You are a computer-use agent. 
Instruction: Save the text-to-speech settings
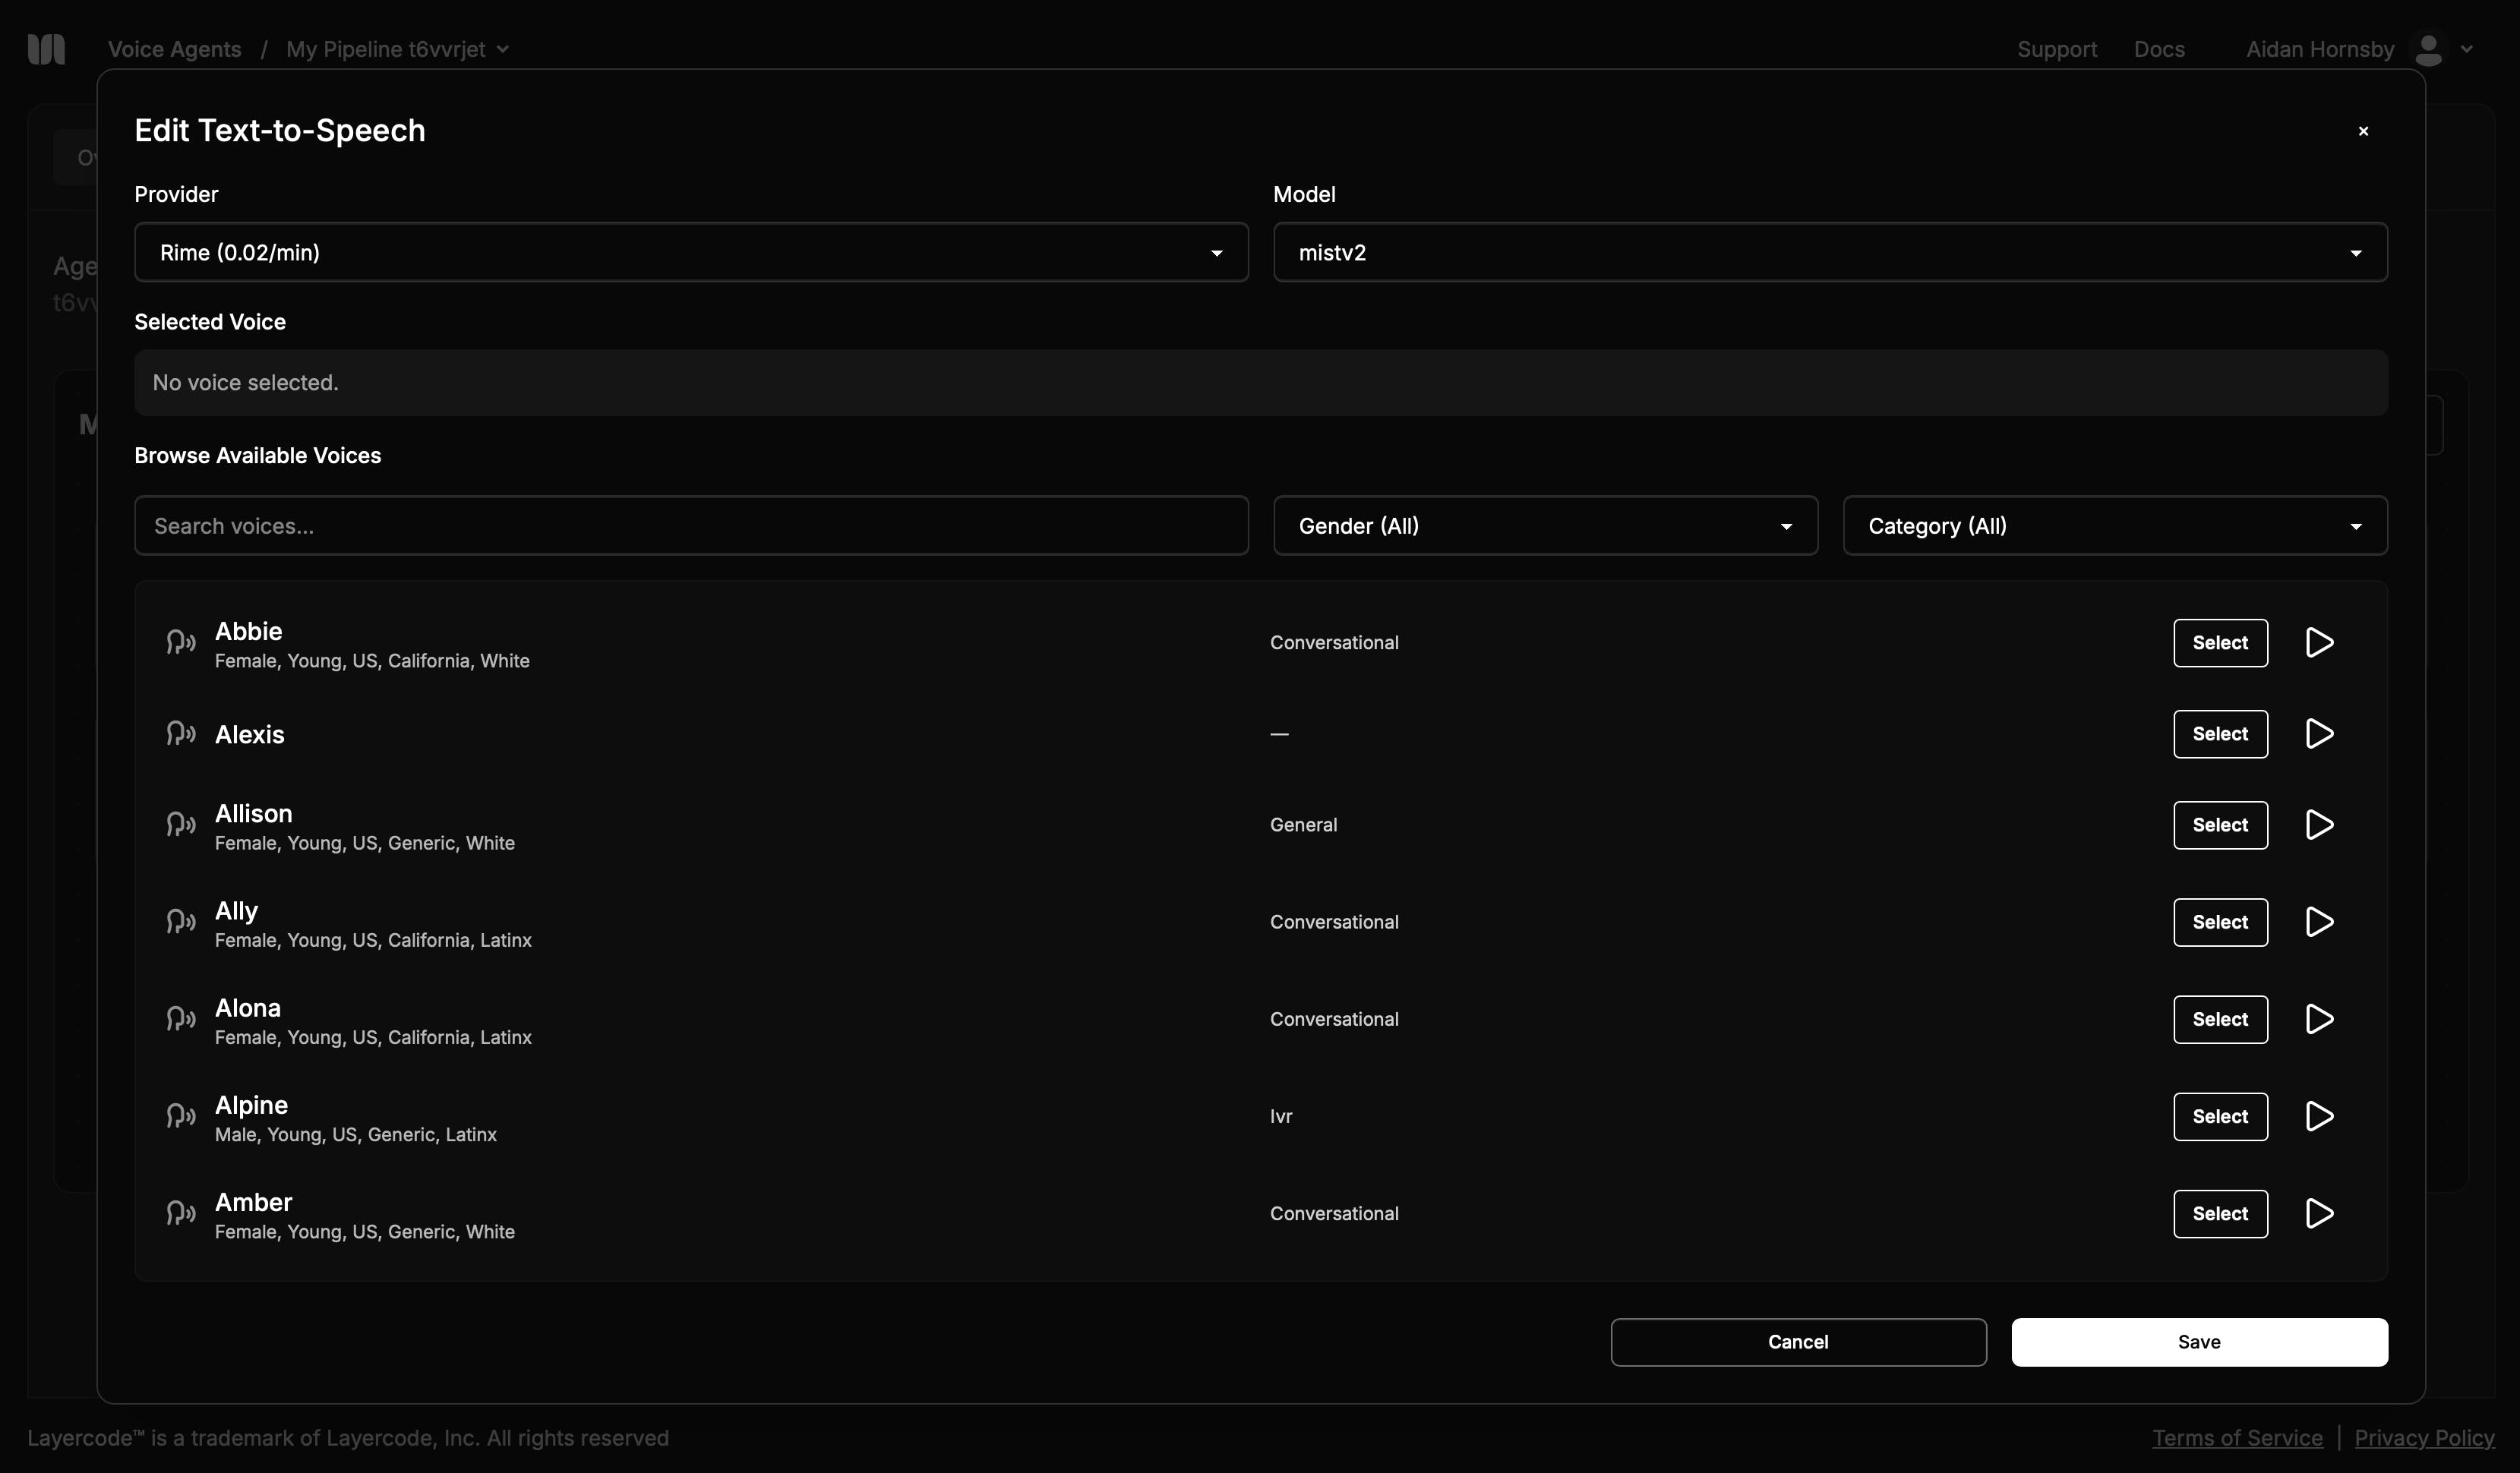2198,1341
